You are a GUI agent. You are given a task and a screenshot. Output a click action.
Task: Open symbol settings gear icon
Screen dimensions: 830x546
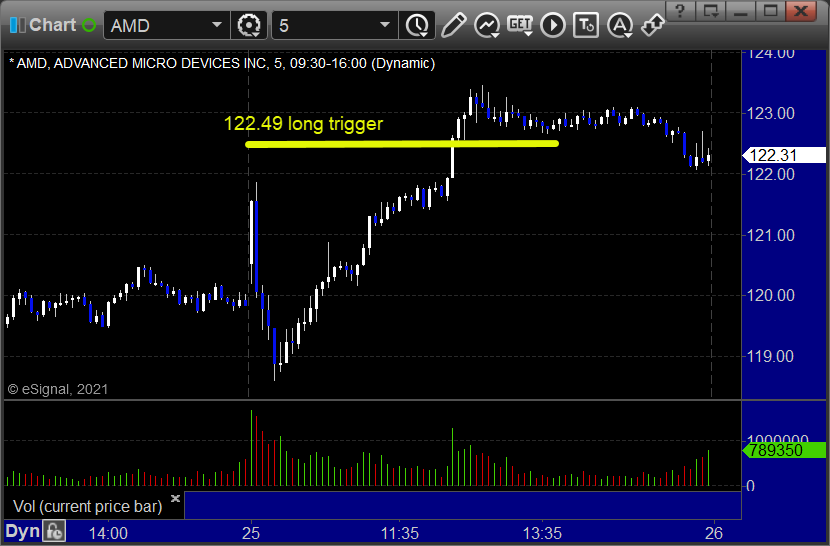(x=249, y=25)
